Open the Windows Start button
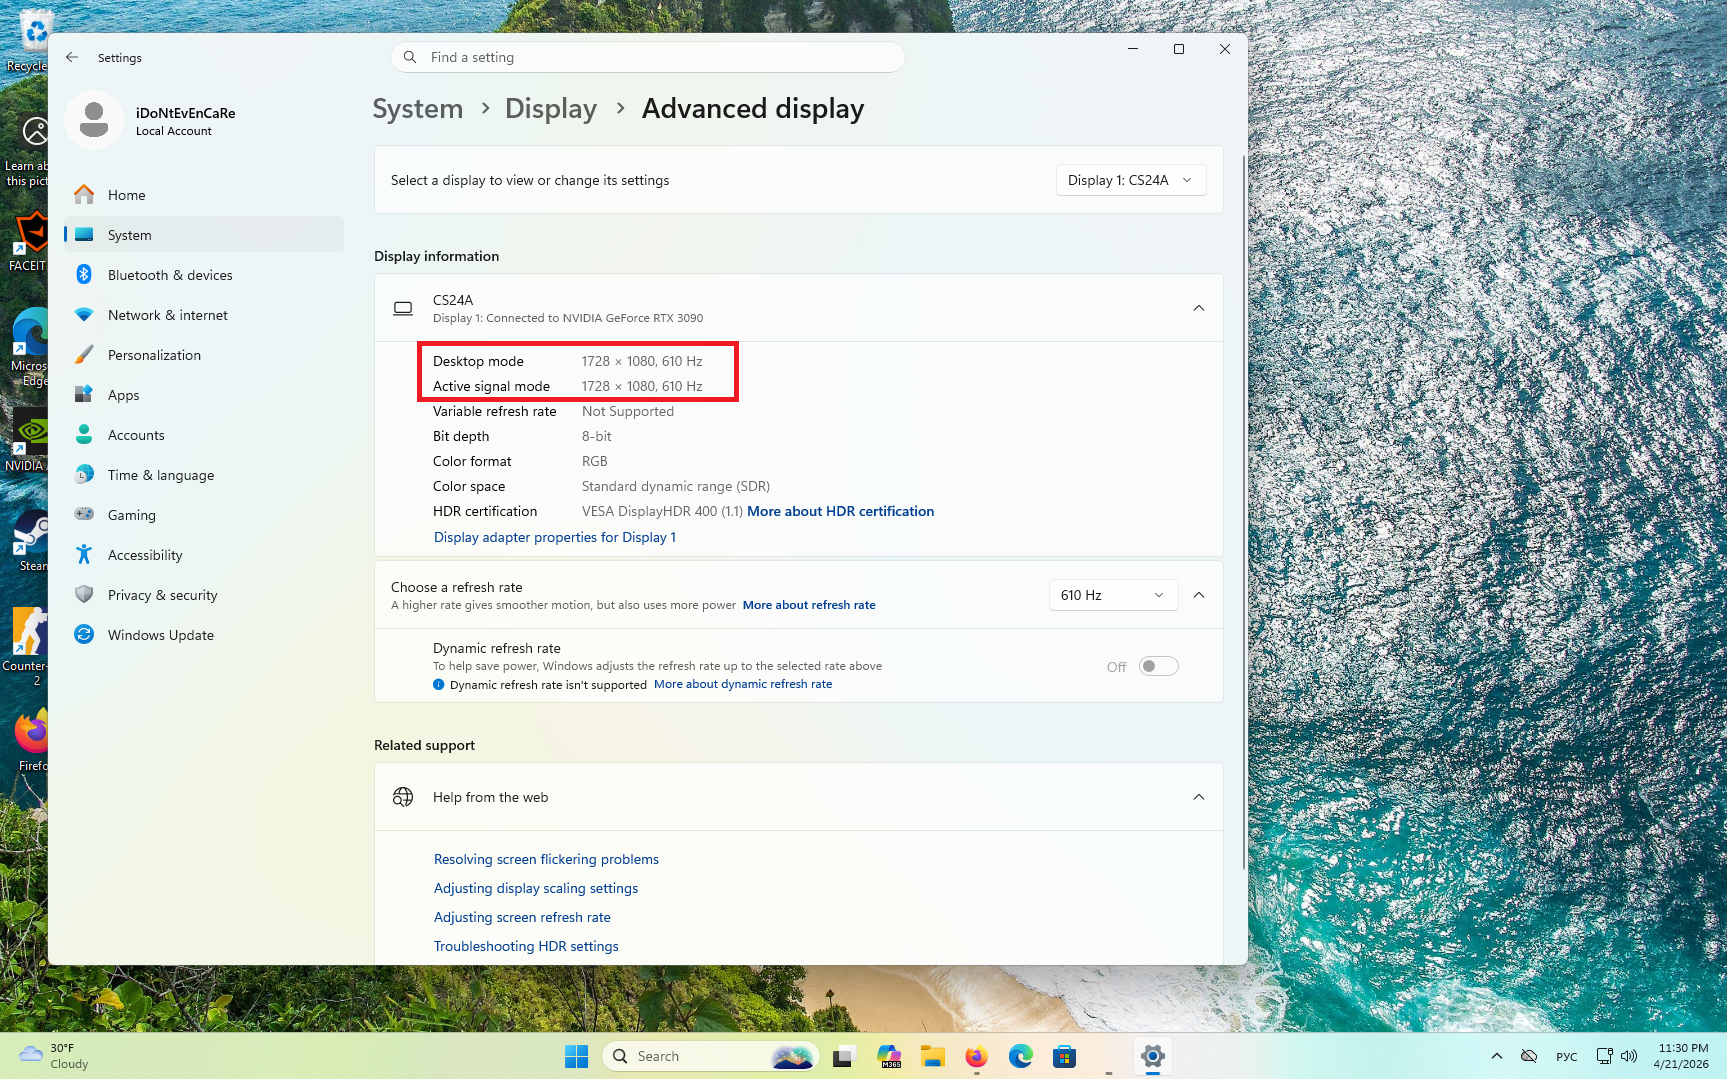This screenshot has width=1727, height=1079. click(577, 1056)
